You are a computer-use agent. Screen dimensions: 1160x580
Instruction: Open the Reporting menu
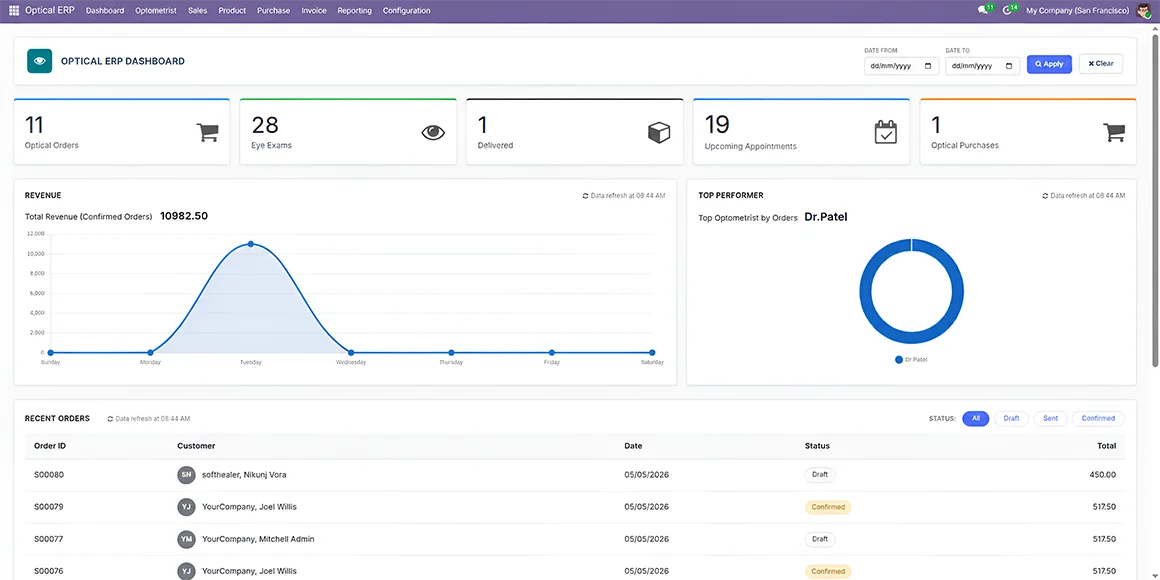354,10
